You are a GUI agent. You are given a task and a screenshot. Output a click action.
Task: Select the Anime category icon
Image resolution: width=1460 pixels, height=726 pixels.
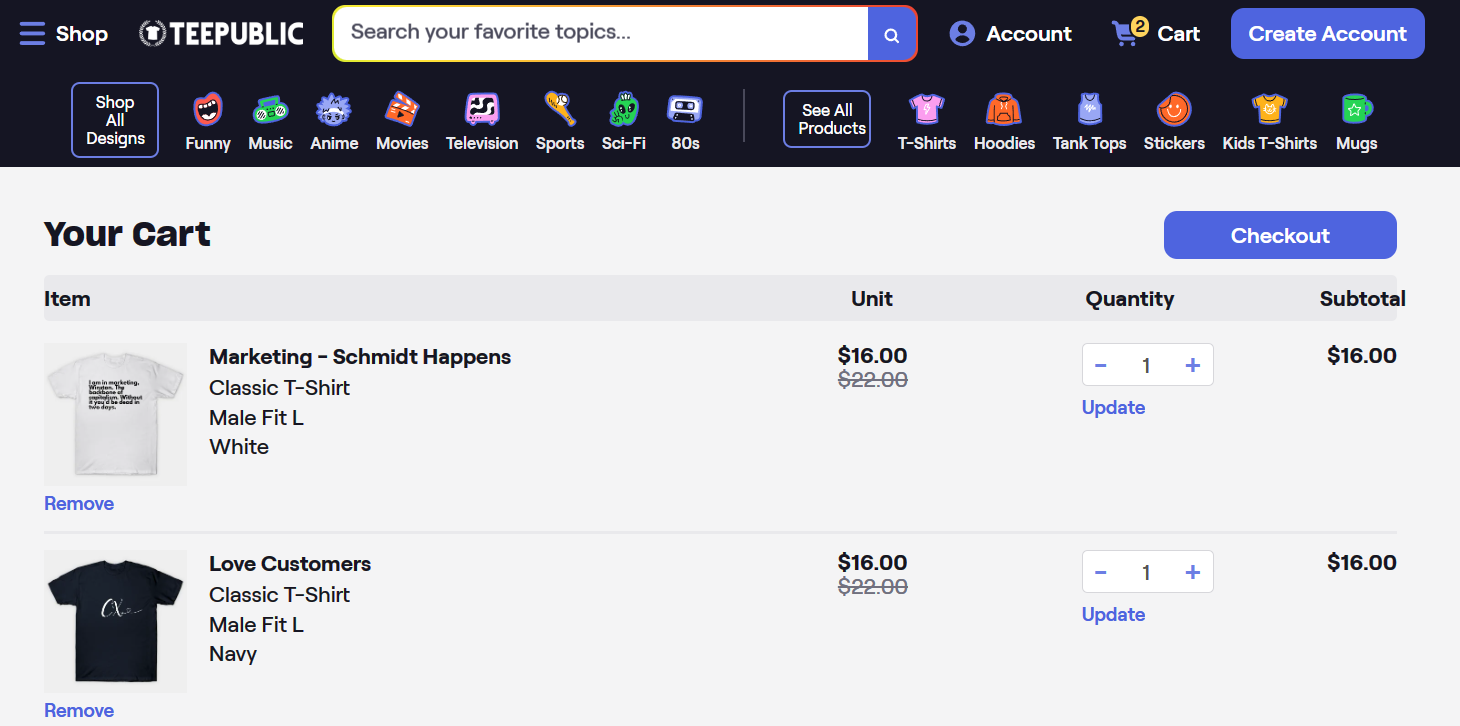tap(334, 109)
